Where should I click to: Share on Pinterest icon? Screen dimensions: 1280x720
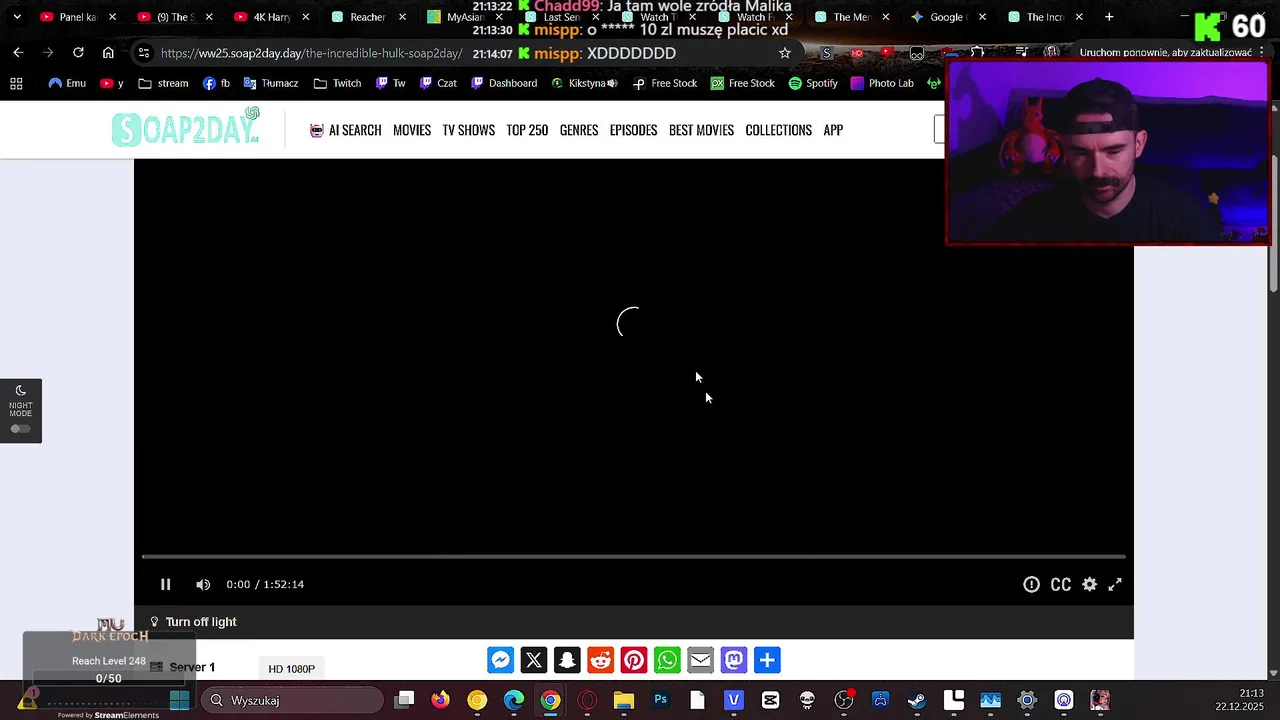click(634, 660)
